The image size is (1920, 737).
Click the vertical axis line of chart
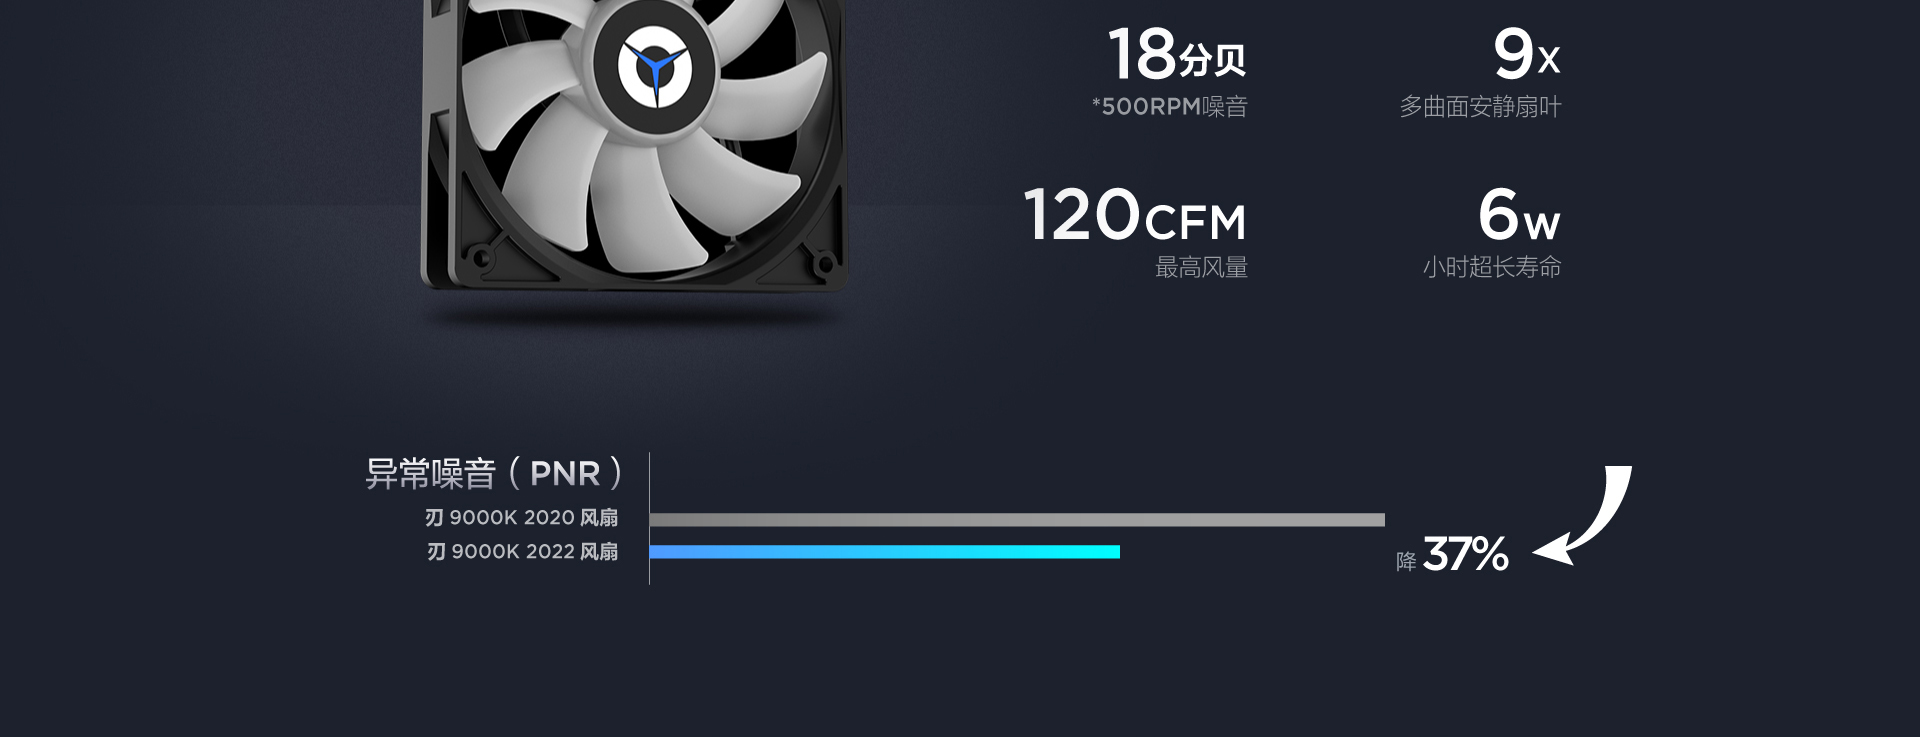point(649,518)
